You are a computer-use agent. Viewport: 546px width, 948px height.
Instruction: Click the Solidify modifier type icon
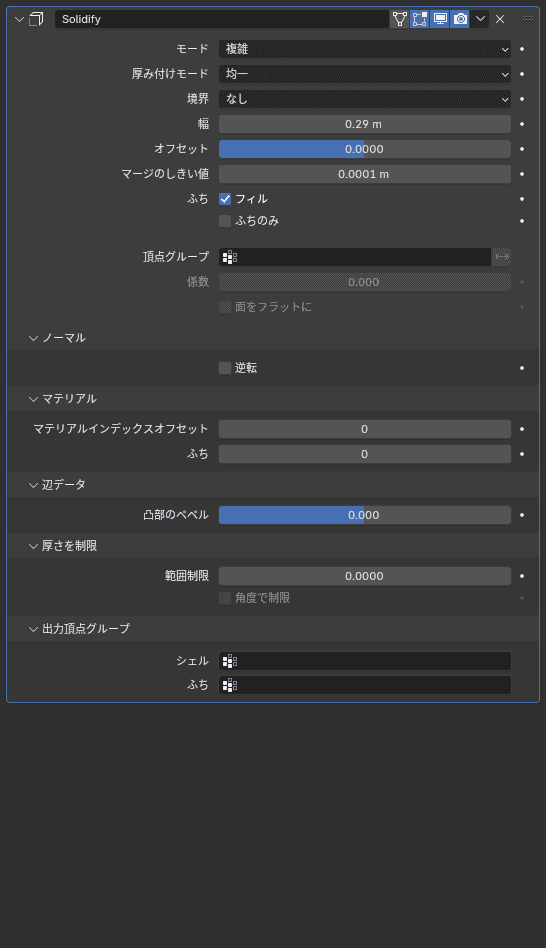(36, 19)
